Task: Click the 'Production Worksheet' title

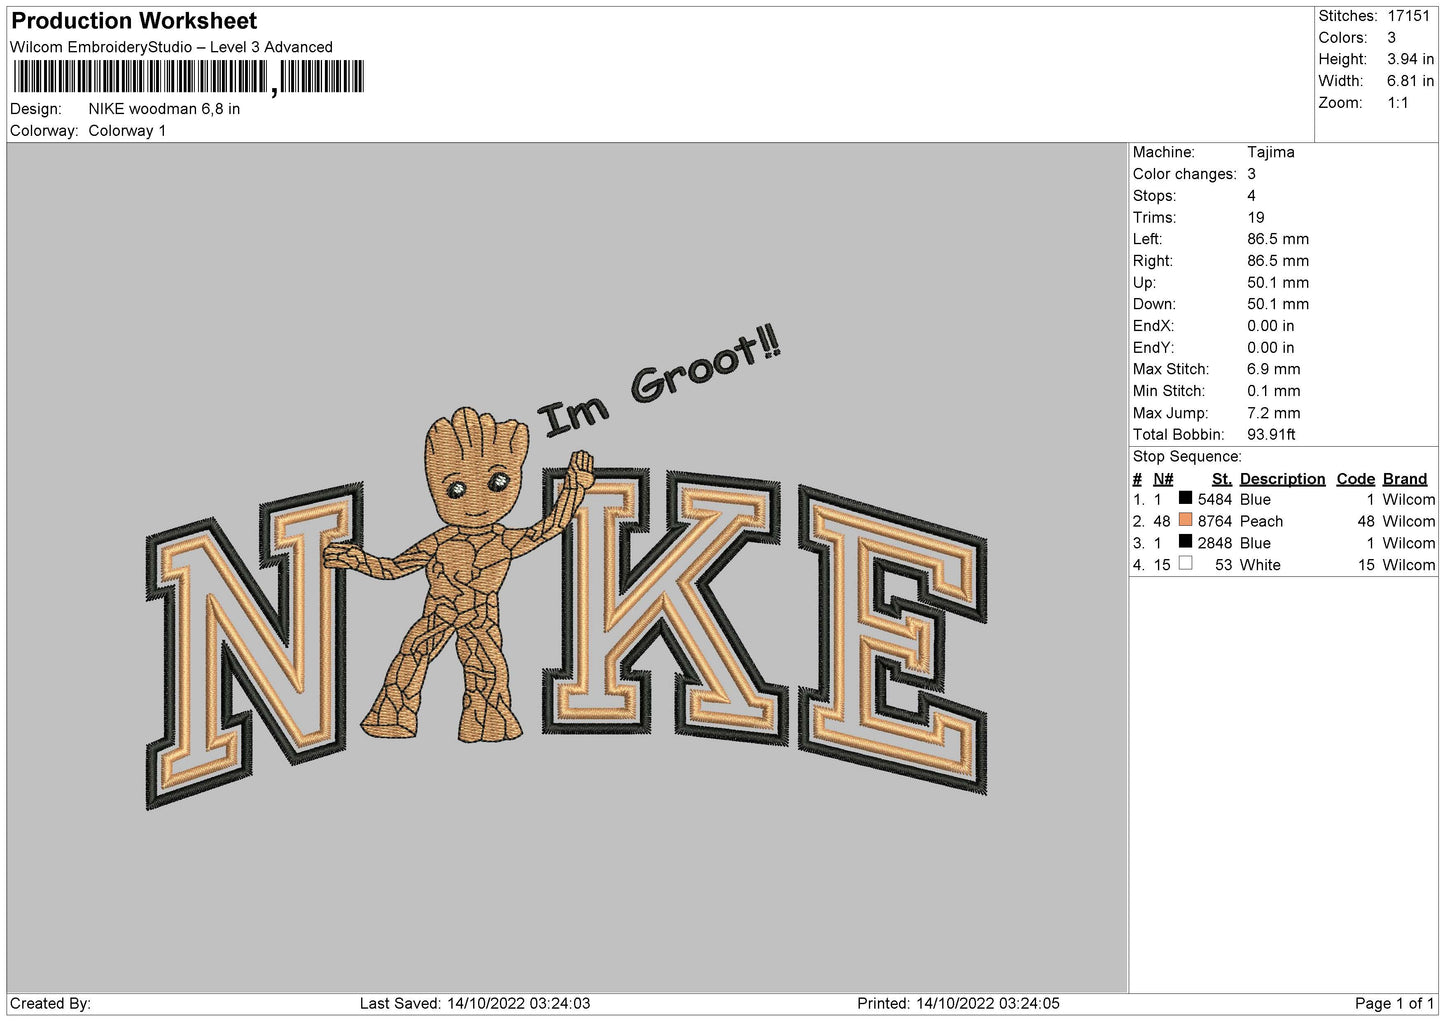Action: click(x=134, y=20)
